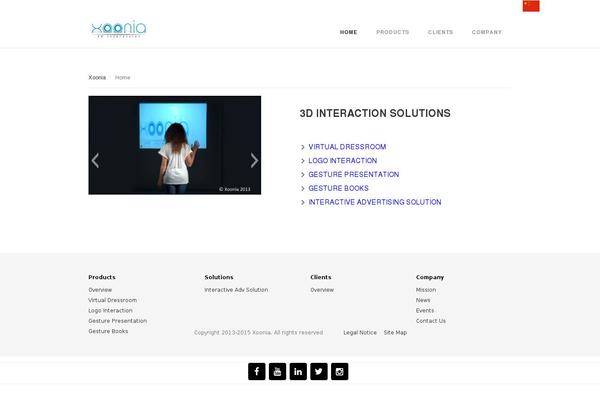600x400 pixels.
Task: Switch language via the Chinese flag
Action: pos(531,6)
